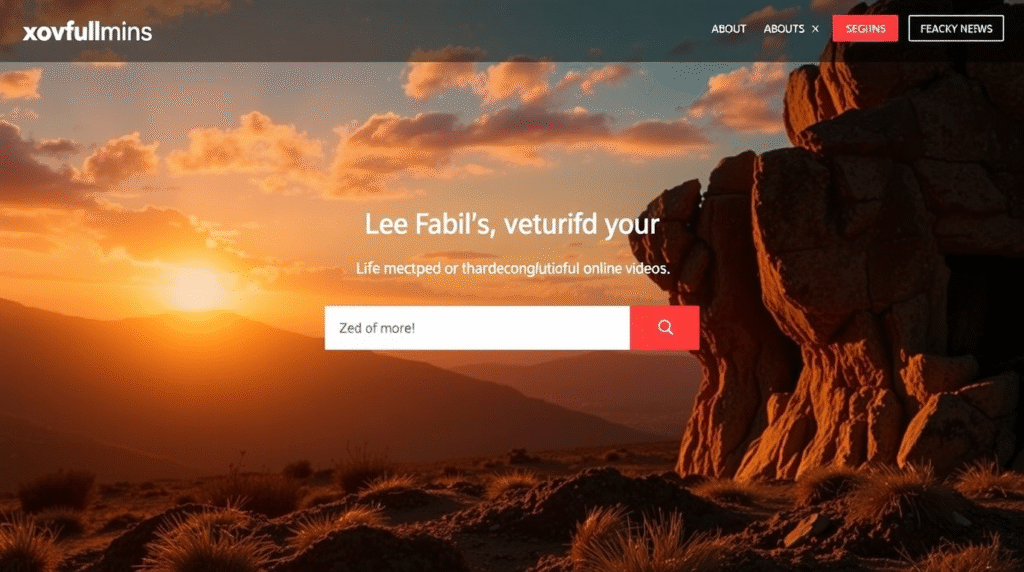Click the 'Zed of more!' placeholder text
The width and height of the screenshot is (1024, 572).
coord(377,328)
